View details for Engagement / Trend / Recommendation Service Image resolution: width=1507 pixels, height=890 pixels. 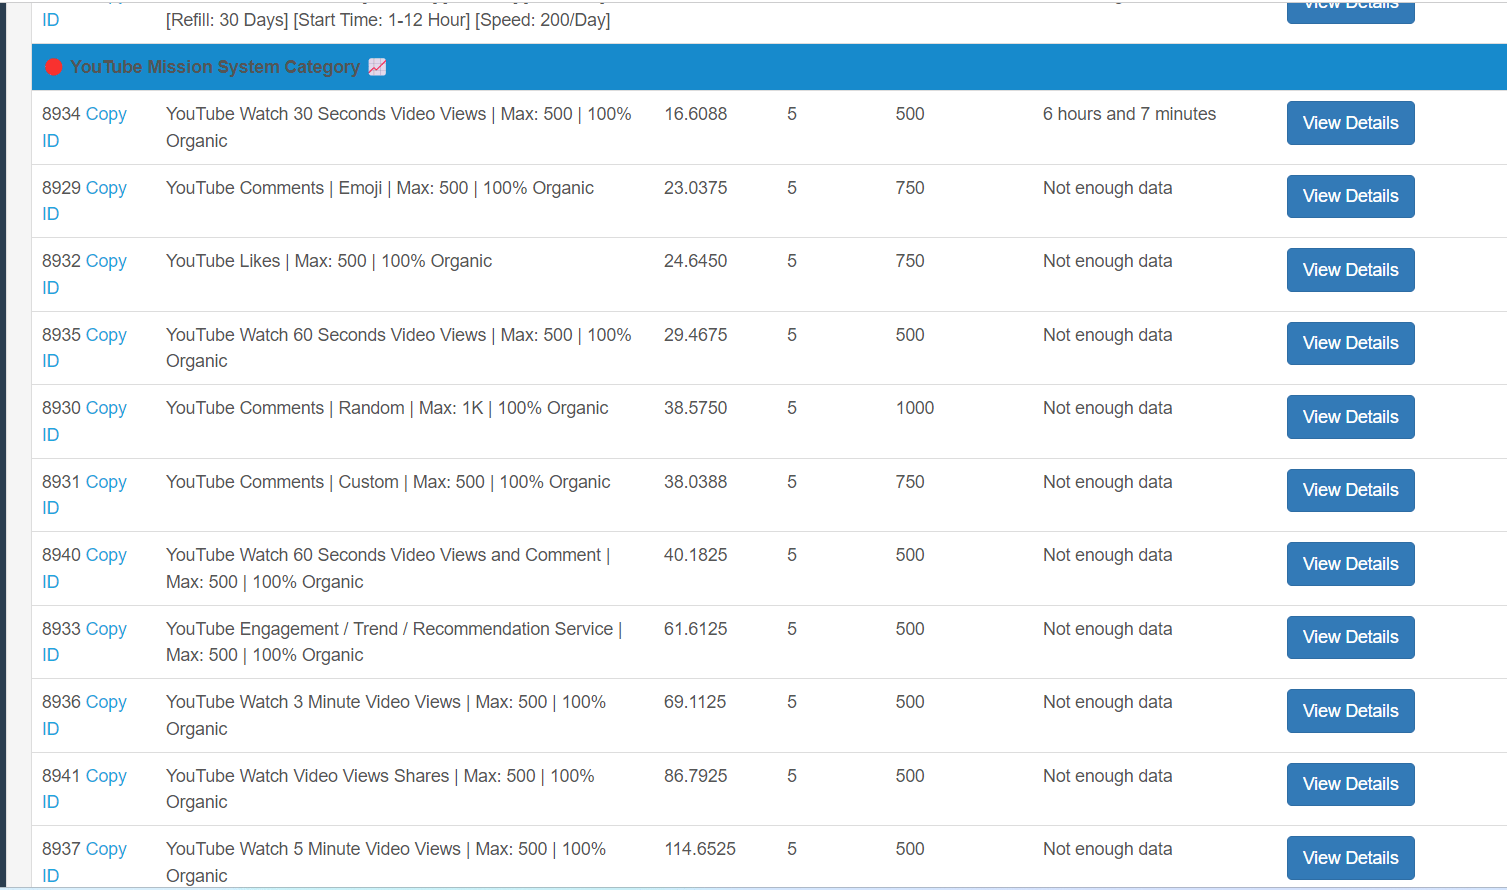pyautogui.click(x=1350, y=637)
